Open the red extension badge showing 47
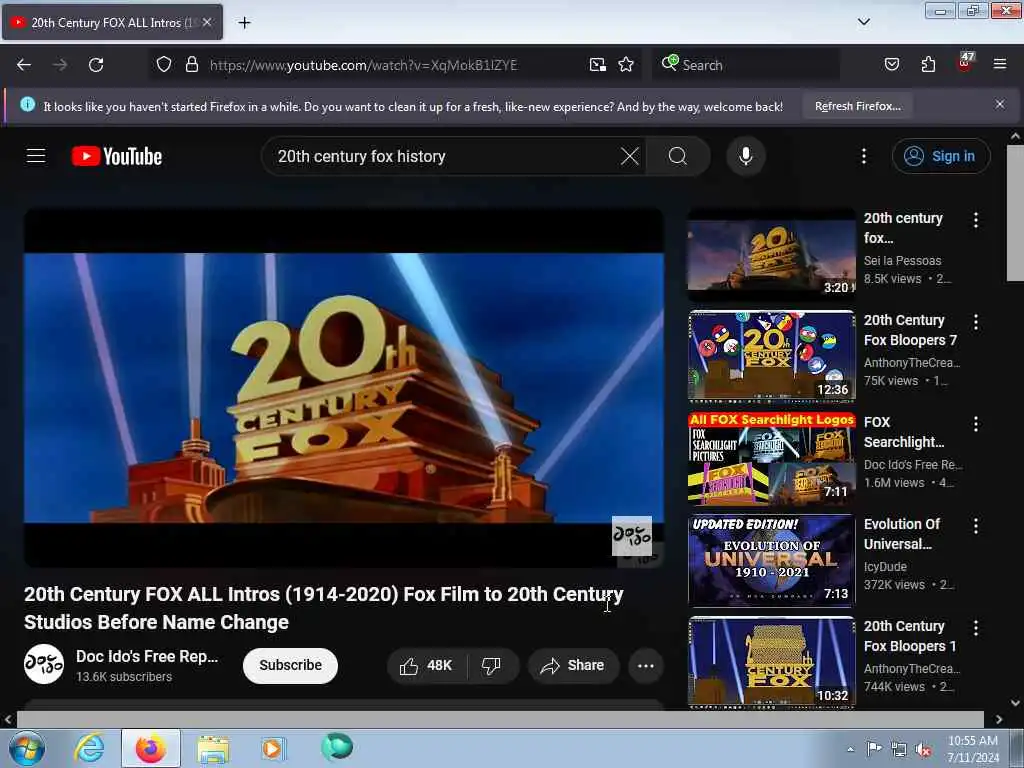1024x768 pixels. point(965,62)
